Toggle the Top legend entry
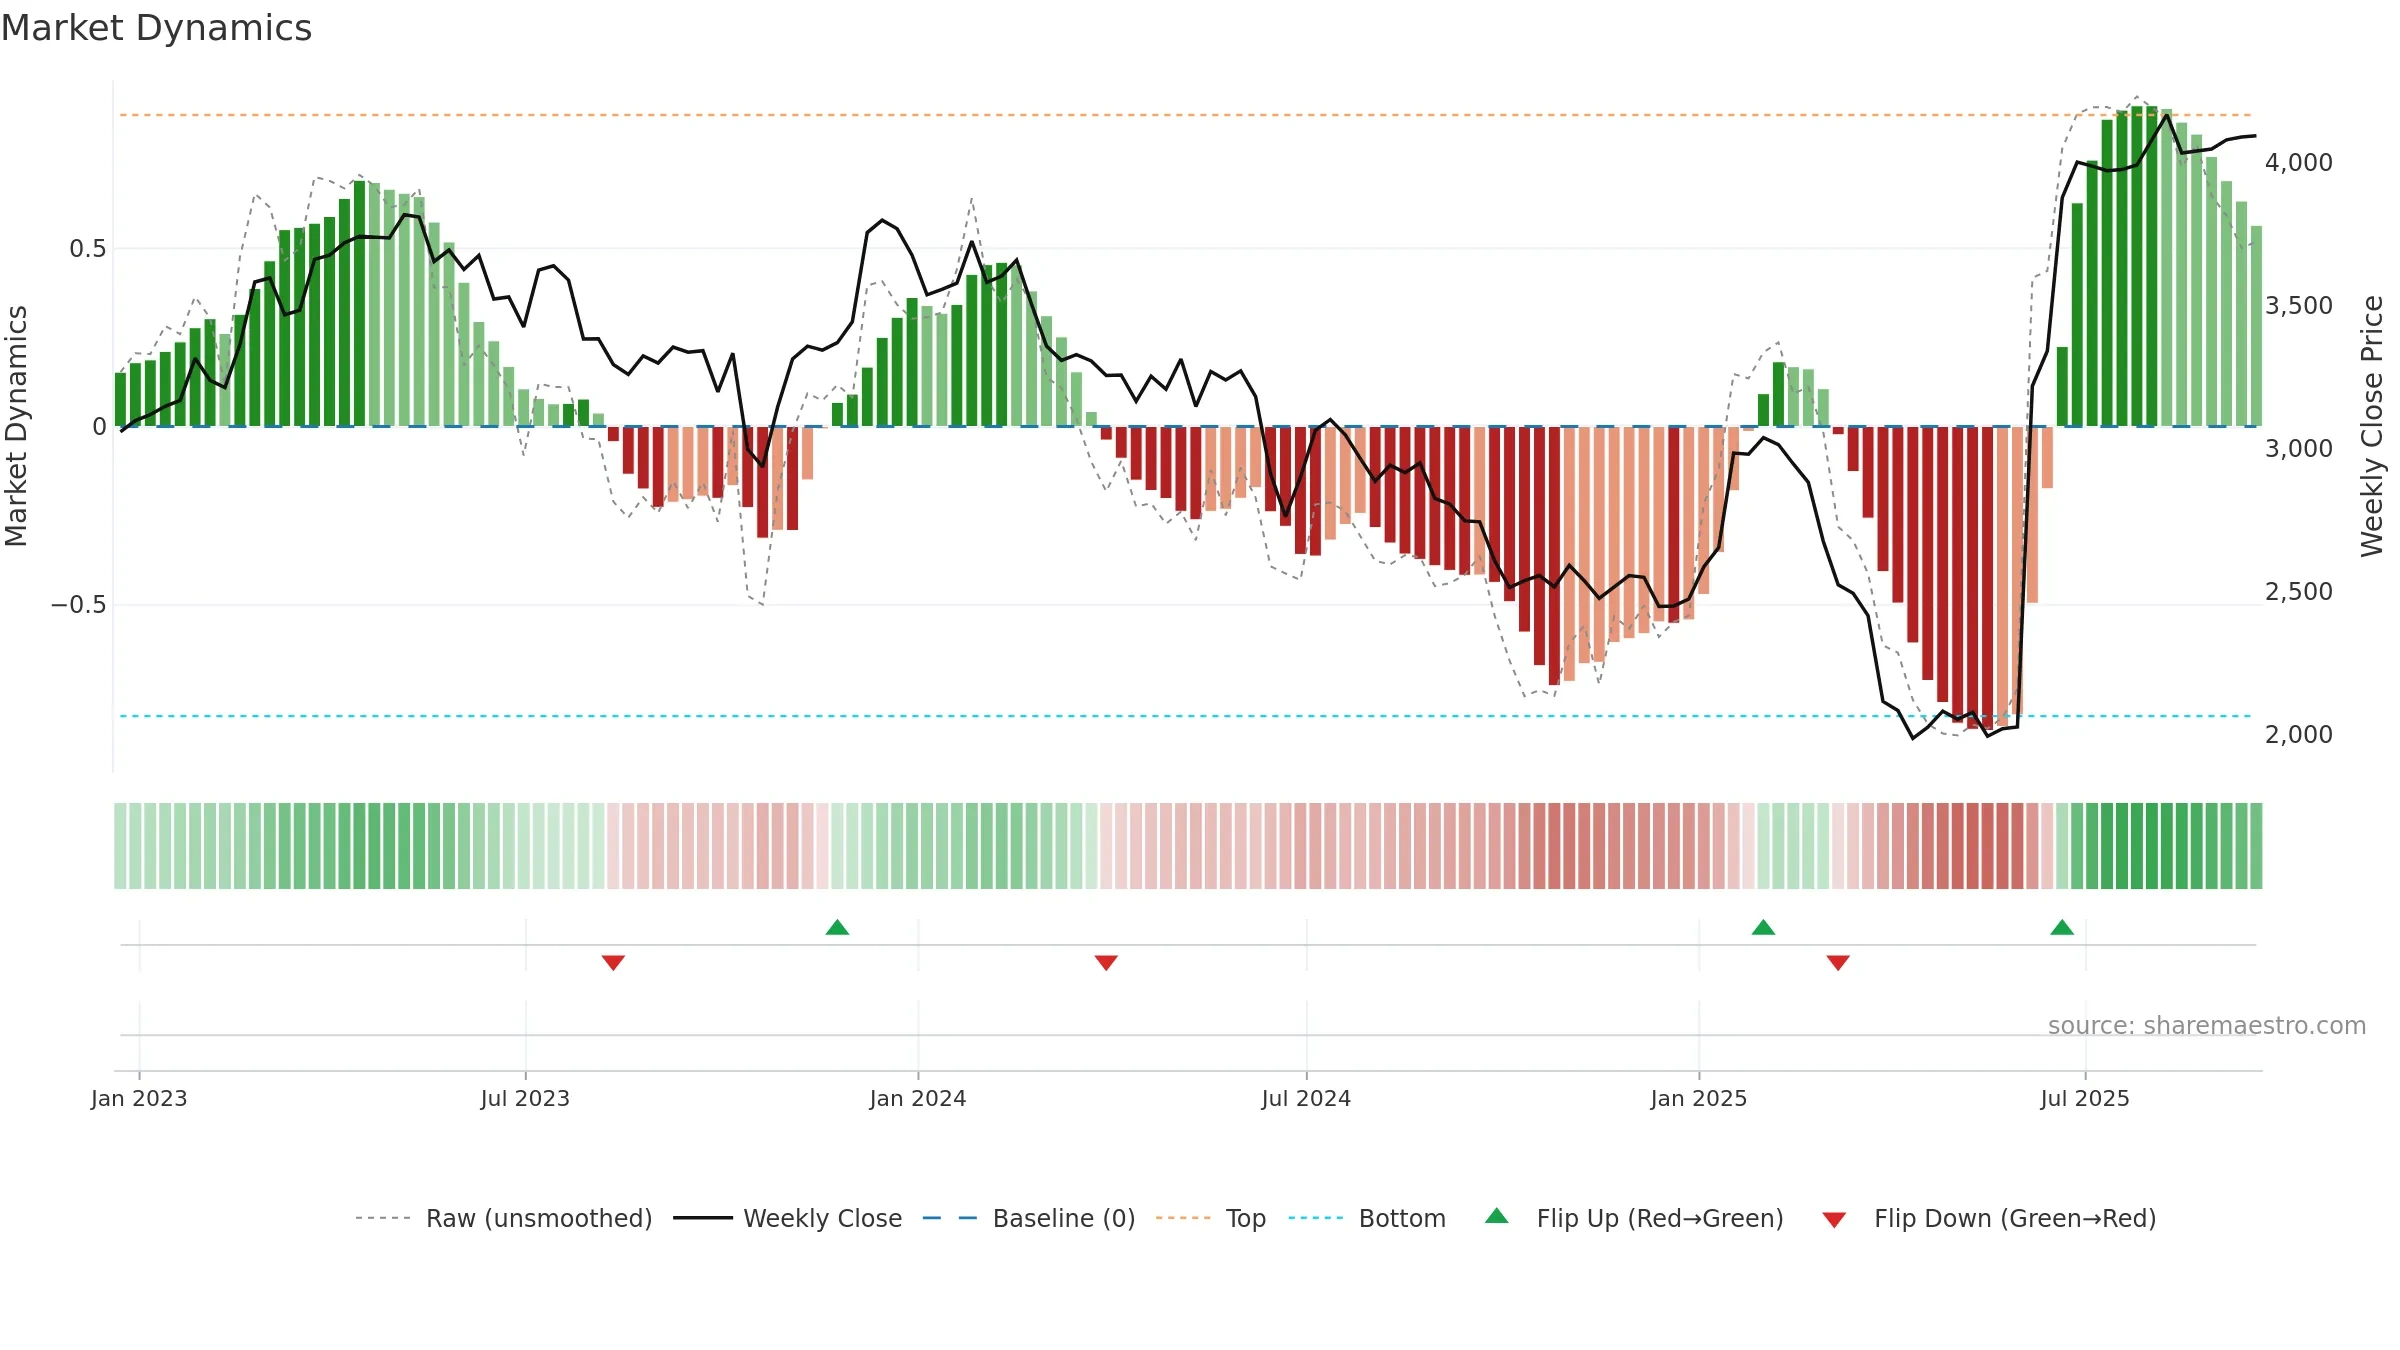The image size is (2400, 1350). coord(1211,1218)
